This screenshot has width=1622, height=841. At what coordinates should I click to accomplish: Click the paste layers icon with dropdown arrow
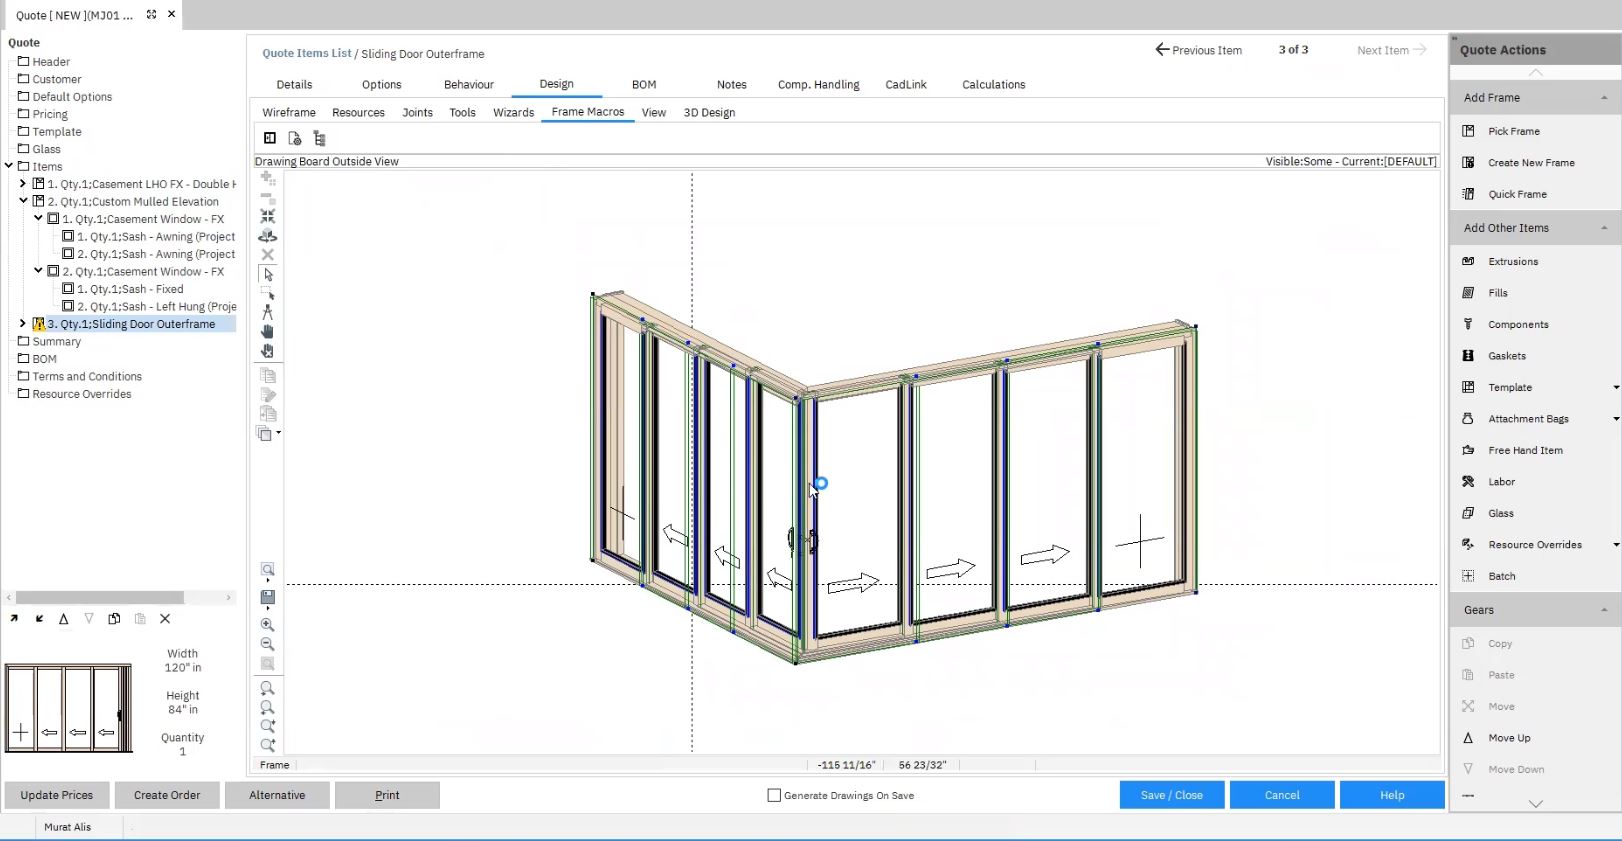268,433
